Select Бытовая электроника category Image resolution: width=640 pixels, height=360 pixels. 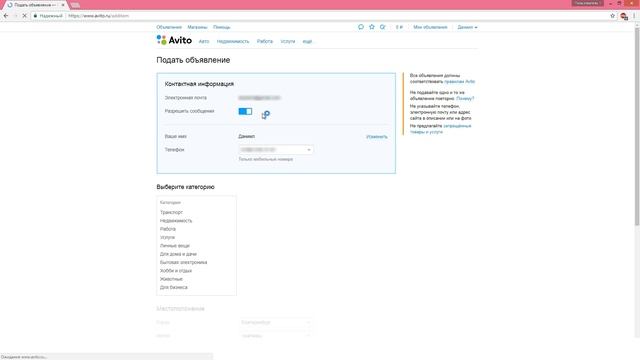(184, 262)
